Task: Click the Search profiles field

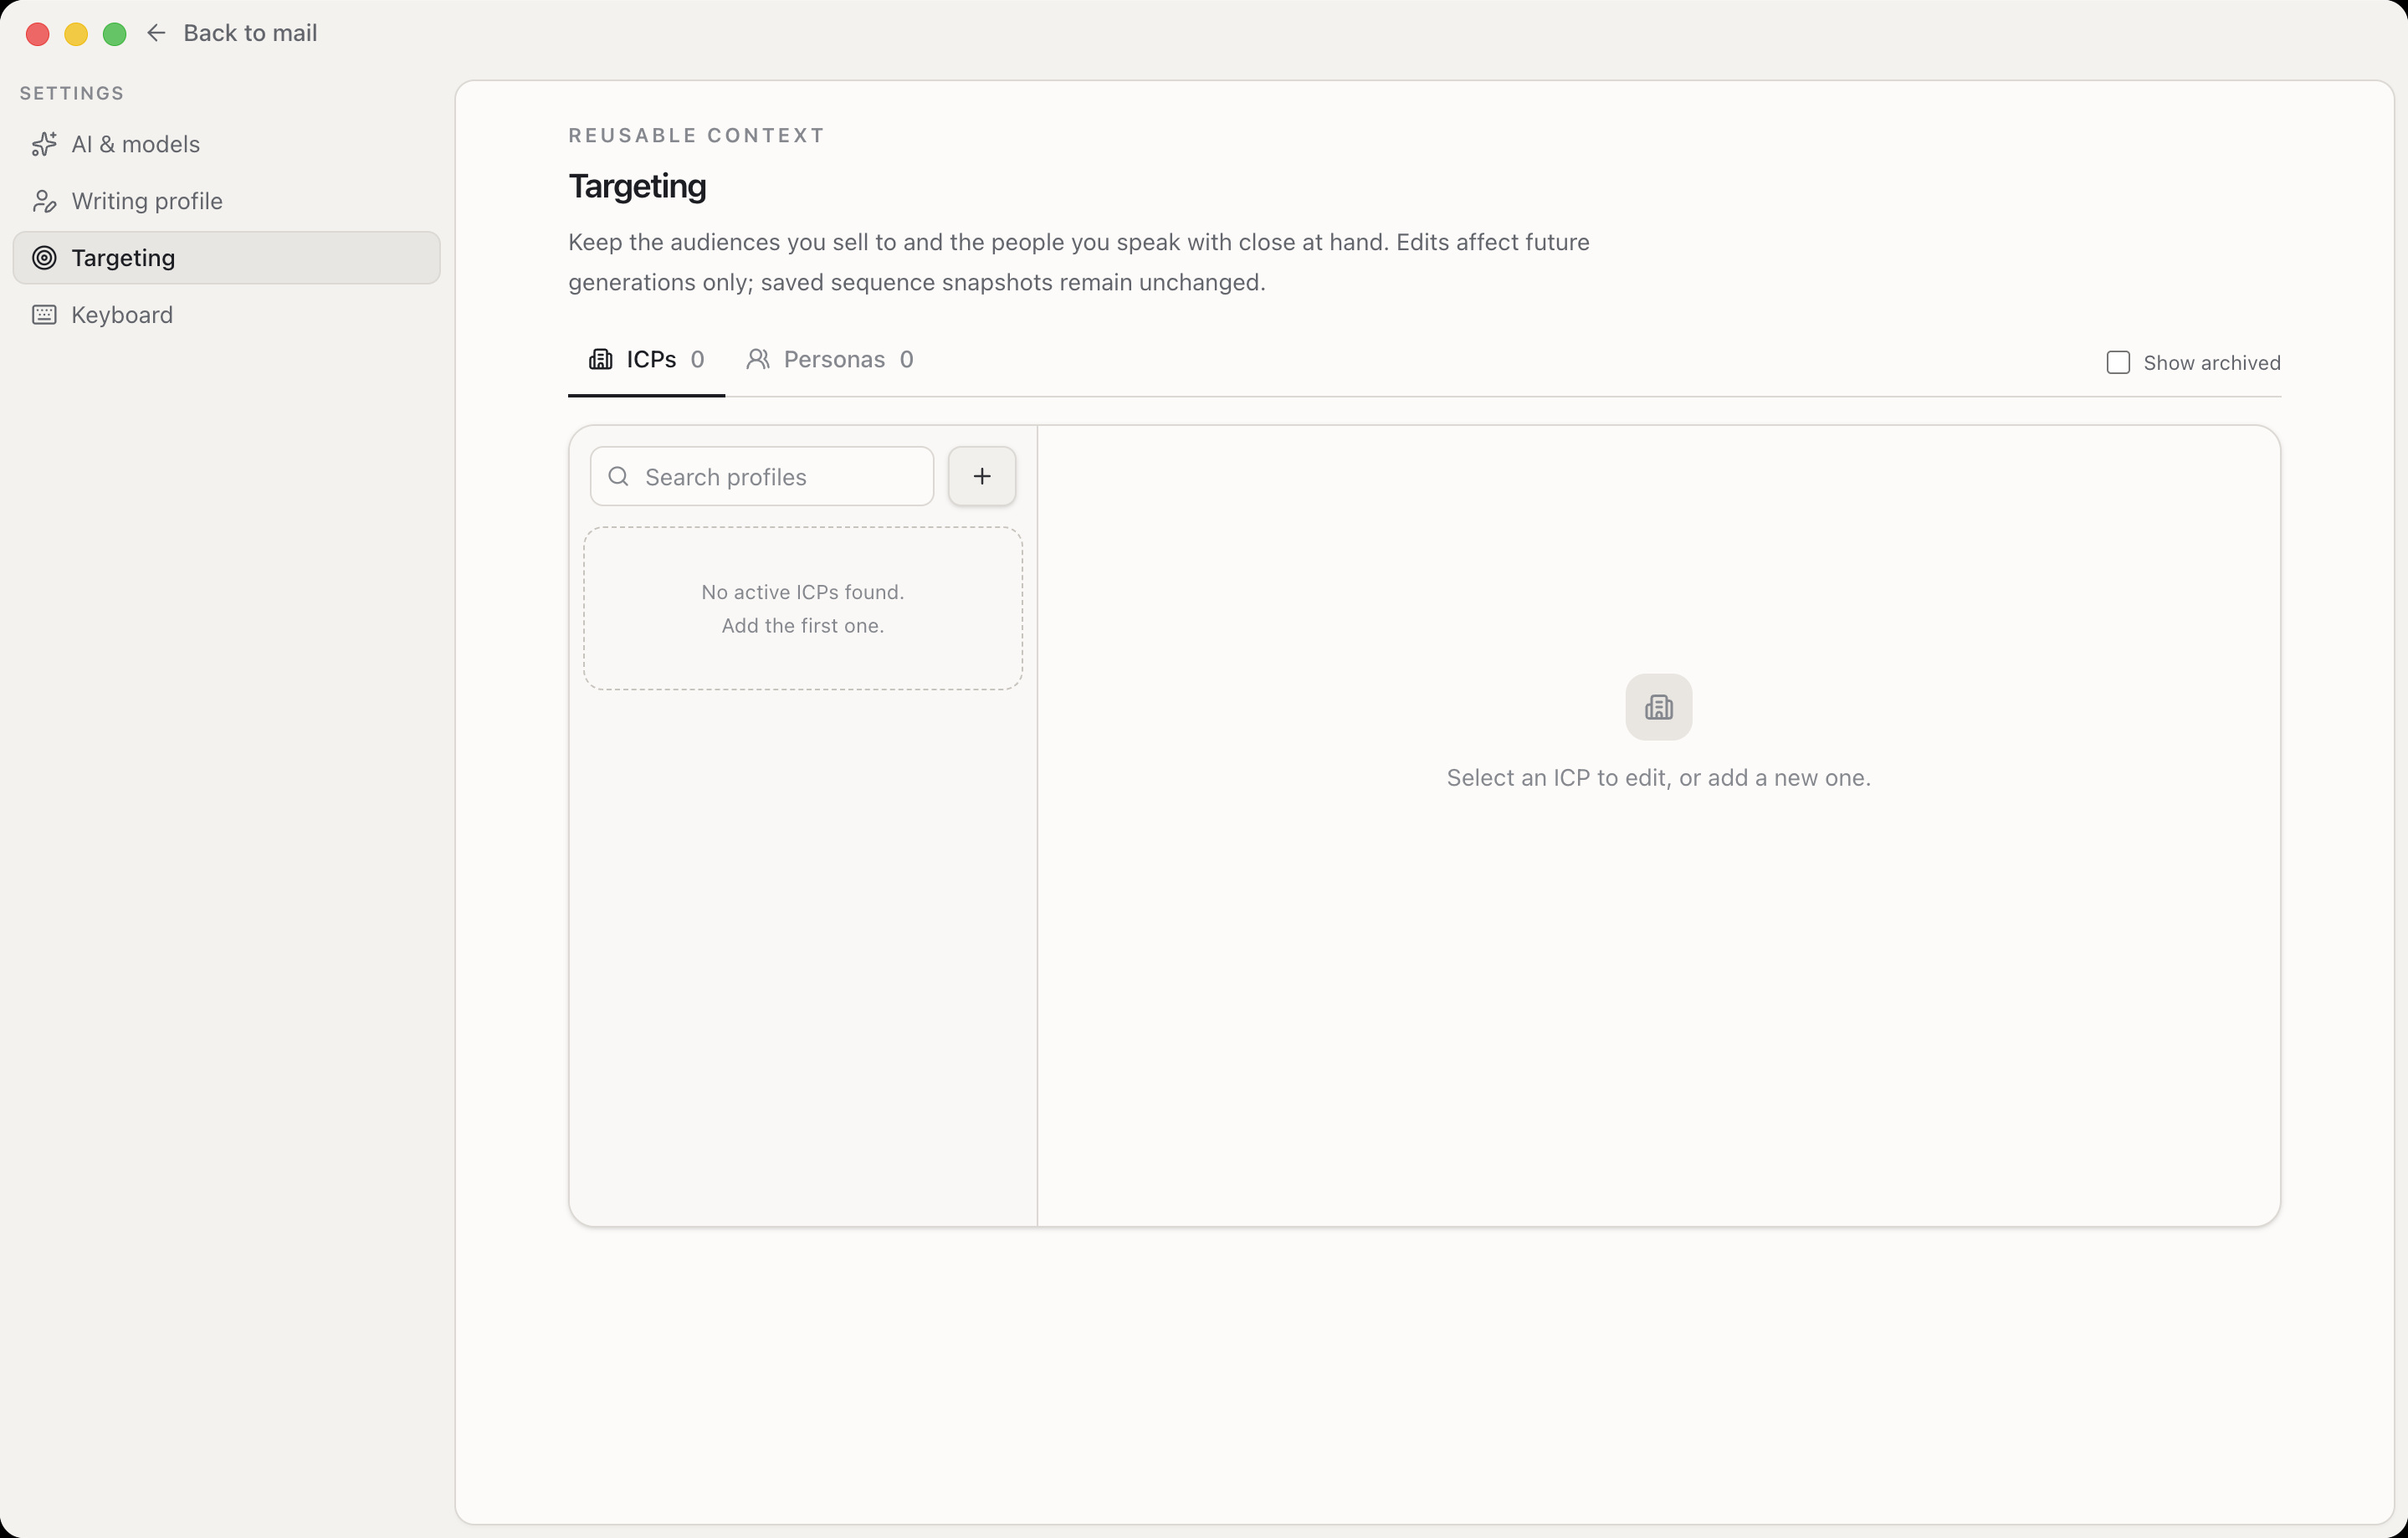Action: tap(762, 476)
